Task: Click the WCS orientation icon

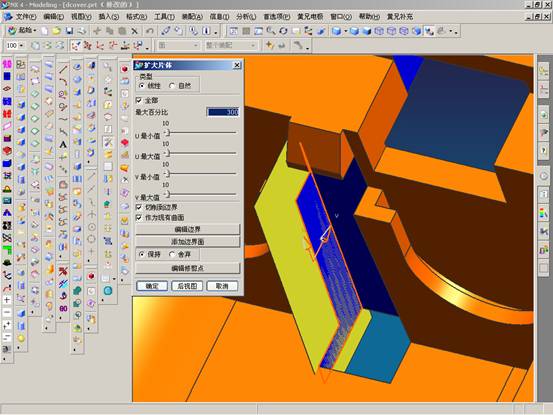Action: [x=125, y=45]
